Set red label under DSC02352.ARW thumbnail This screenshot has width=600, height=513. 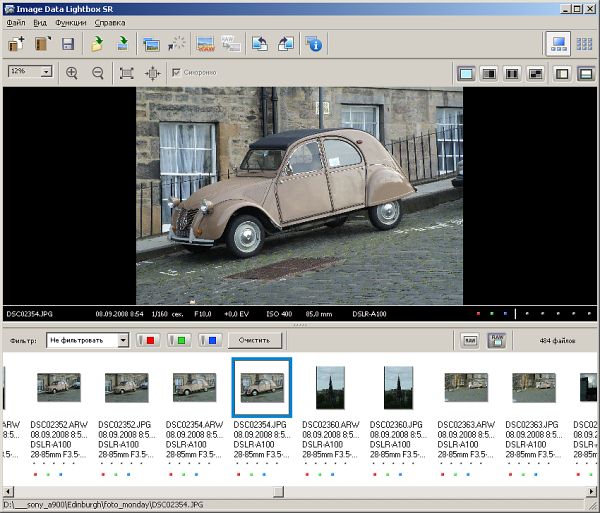(35, 474)
